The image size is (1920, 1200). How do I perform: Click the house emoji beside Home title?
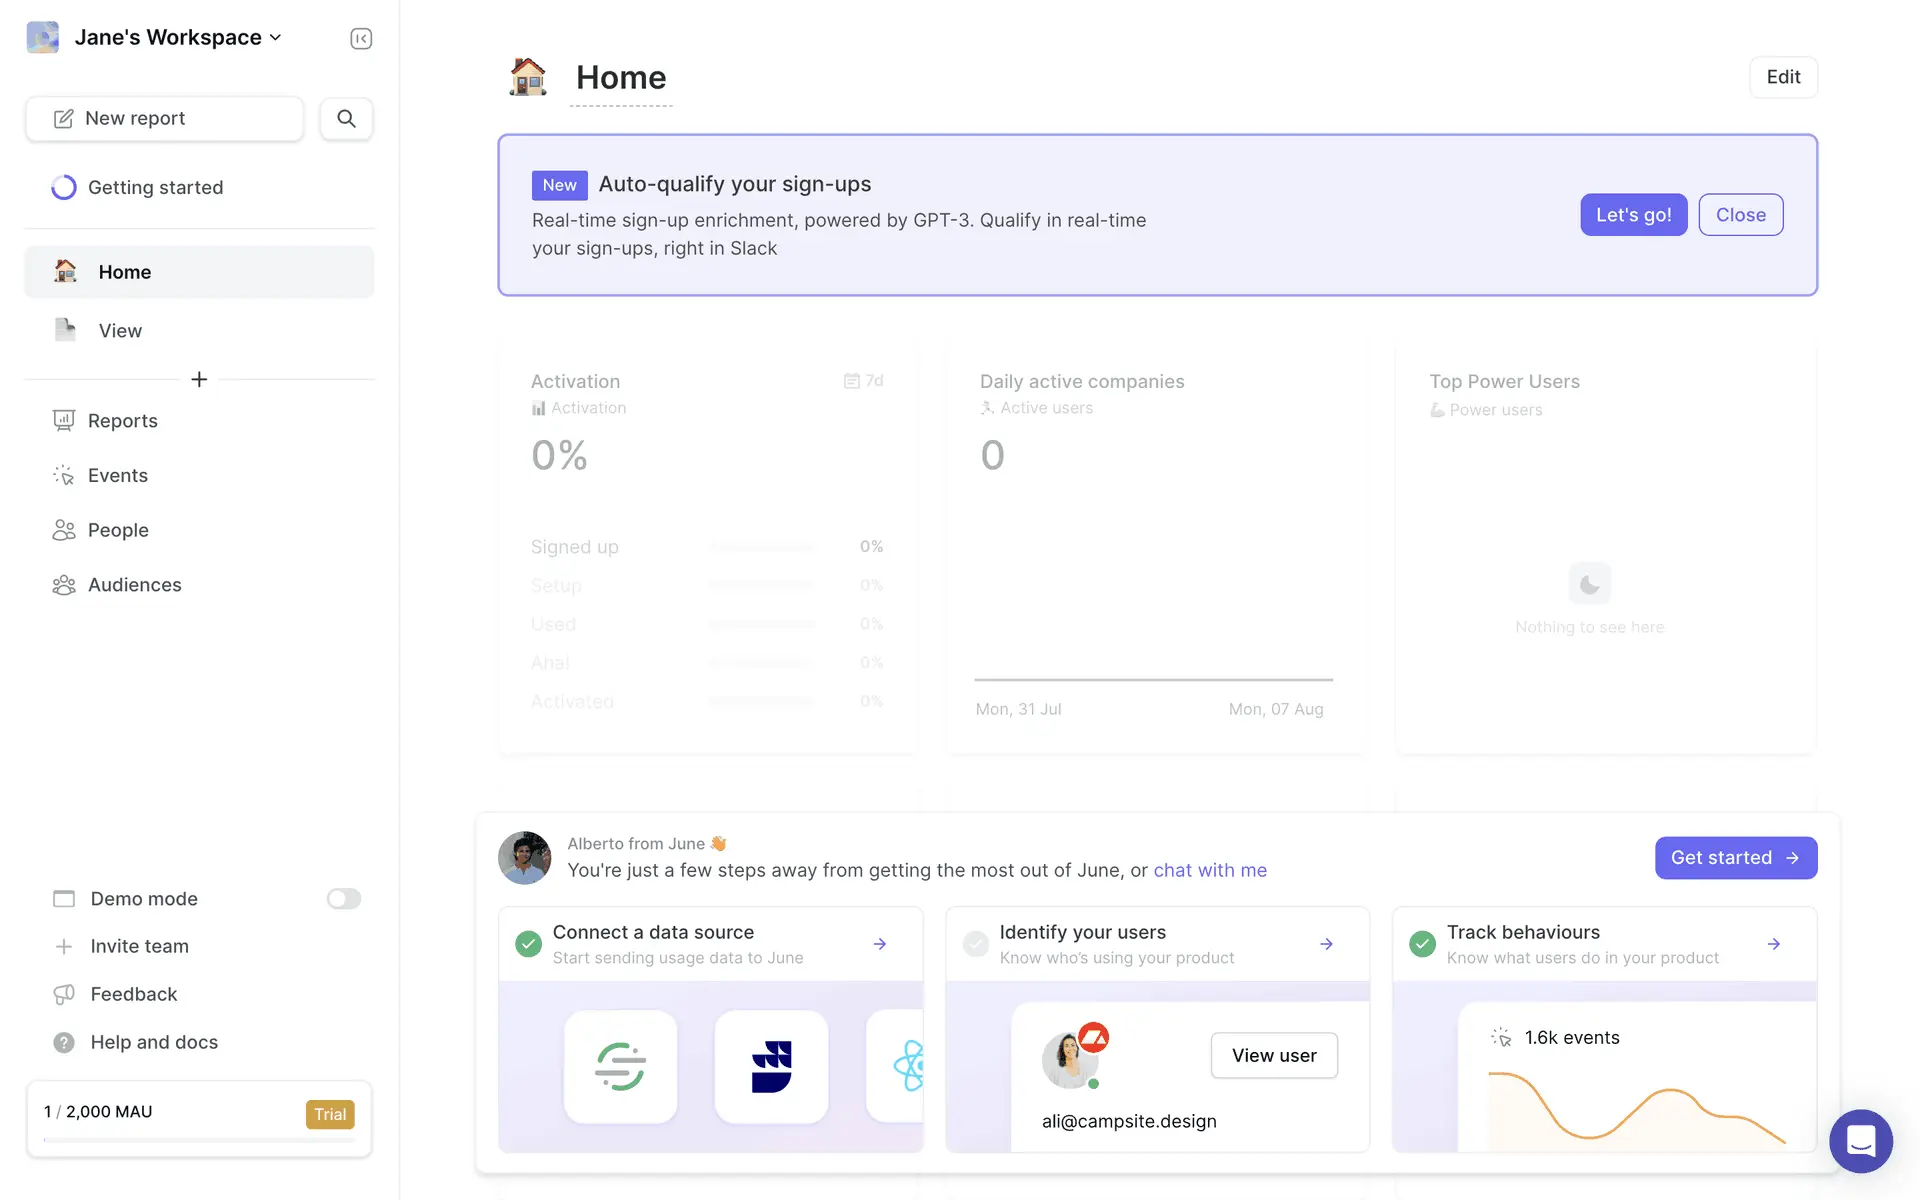[528, 77]
